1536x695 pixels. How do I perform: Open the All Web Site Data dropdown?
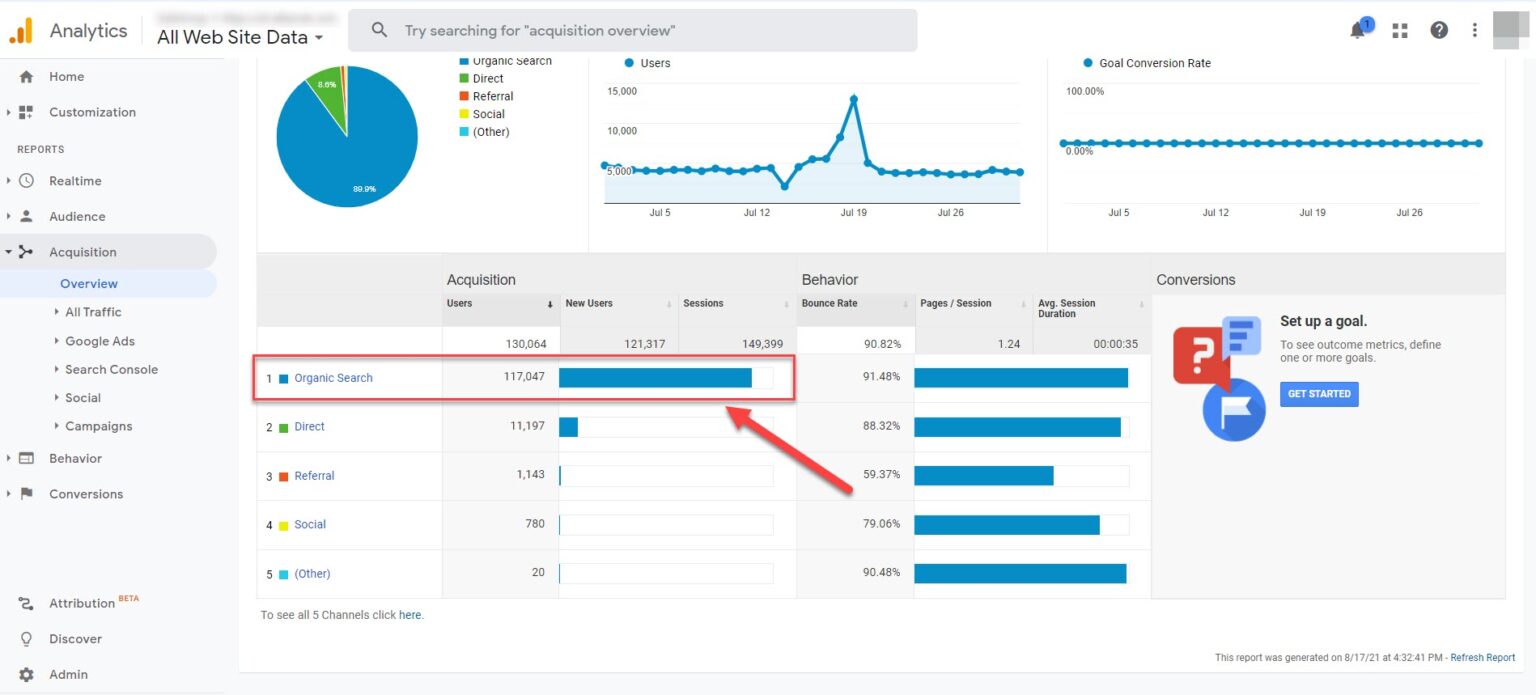coord(240,38)
